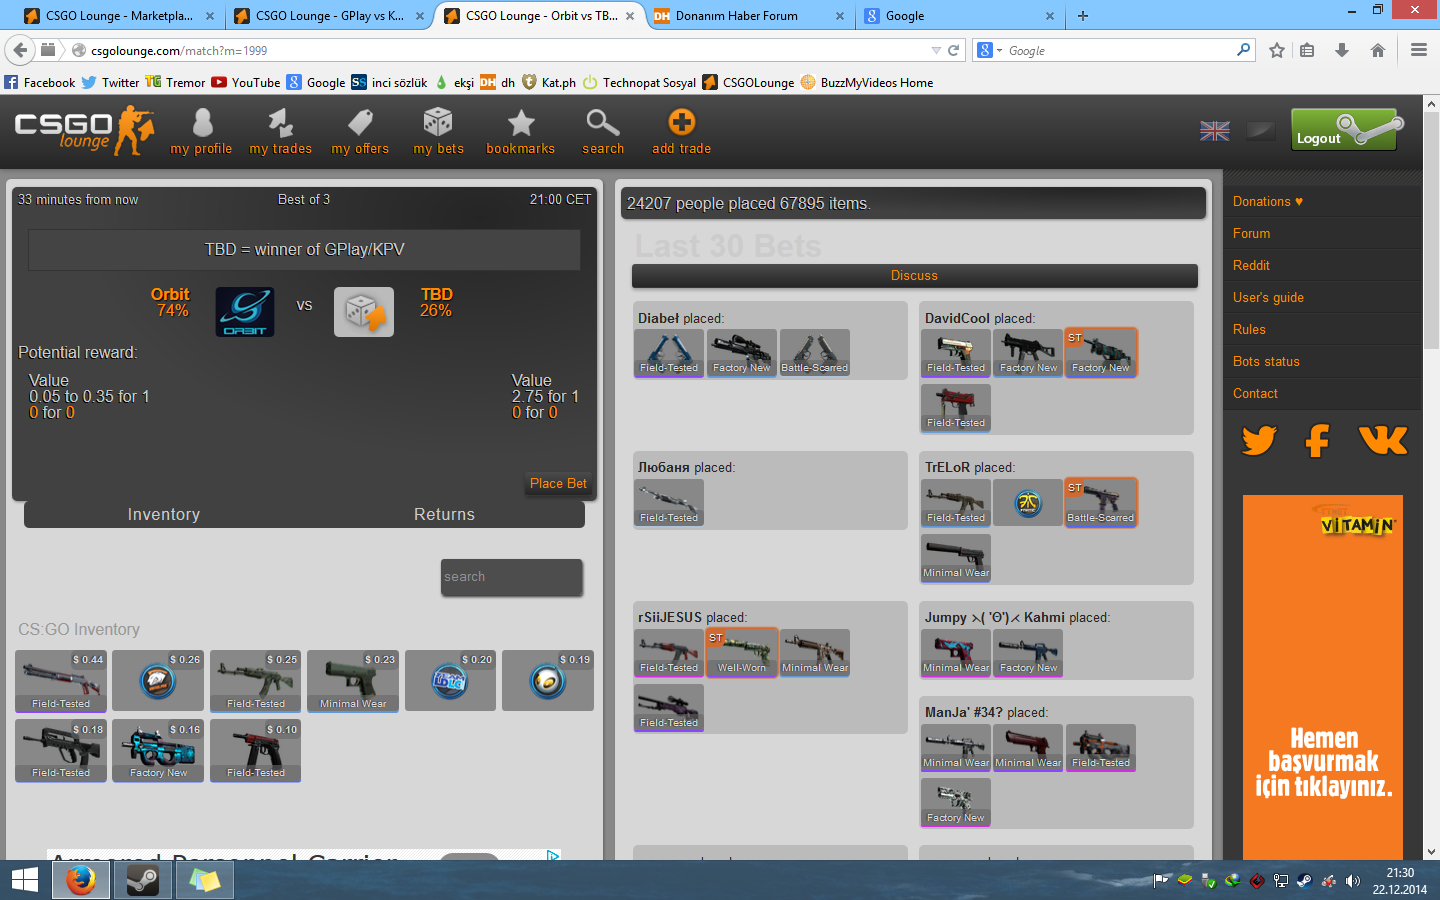This screenshot has width=1440, height=900.
Task: Open a new browser tab
Action: click(1083, 15)
